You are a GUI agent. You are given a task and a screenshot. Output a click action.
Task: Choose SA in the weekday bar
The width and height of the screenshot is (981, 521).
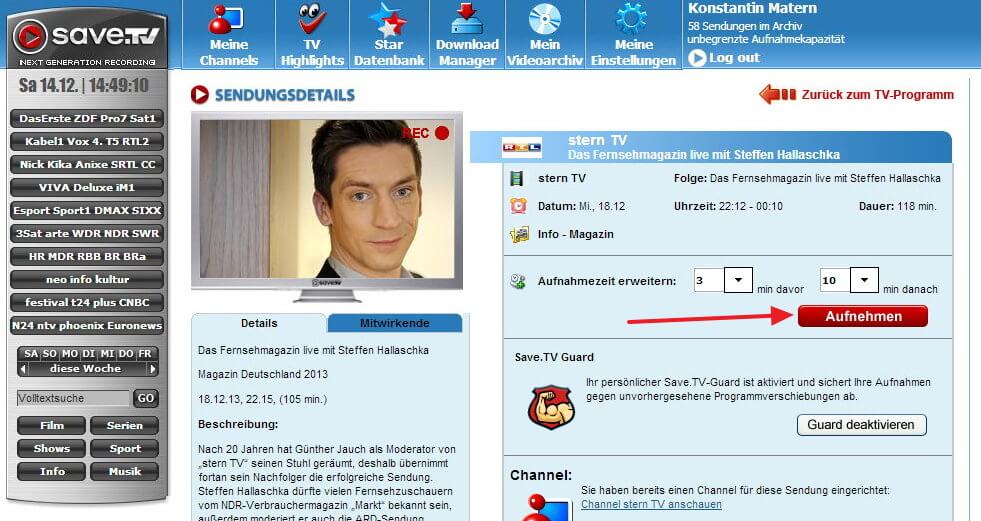[31, 353]
